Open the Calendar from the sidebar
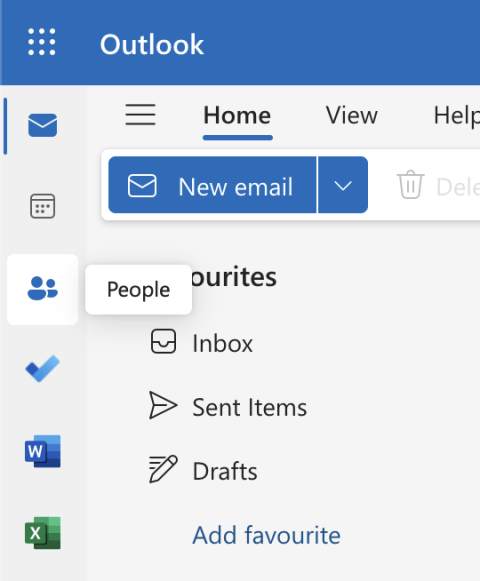480x581 pixels. click(x=43, y=206)
